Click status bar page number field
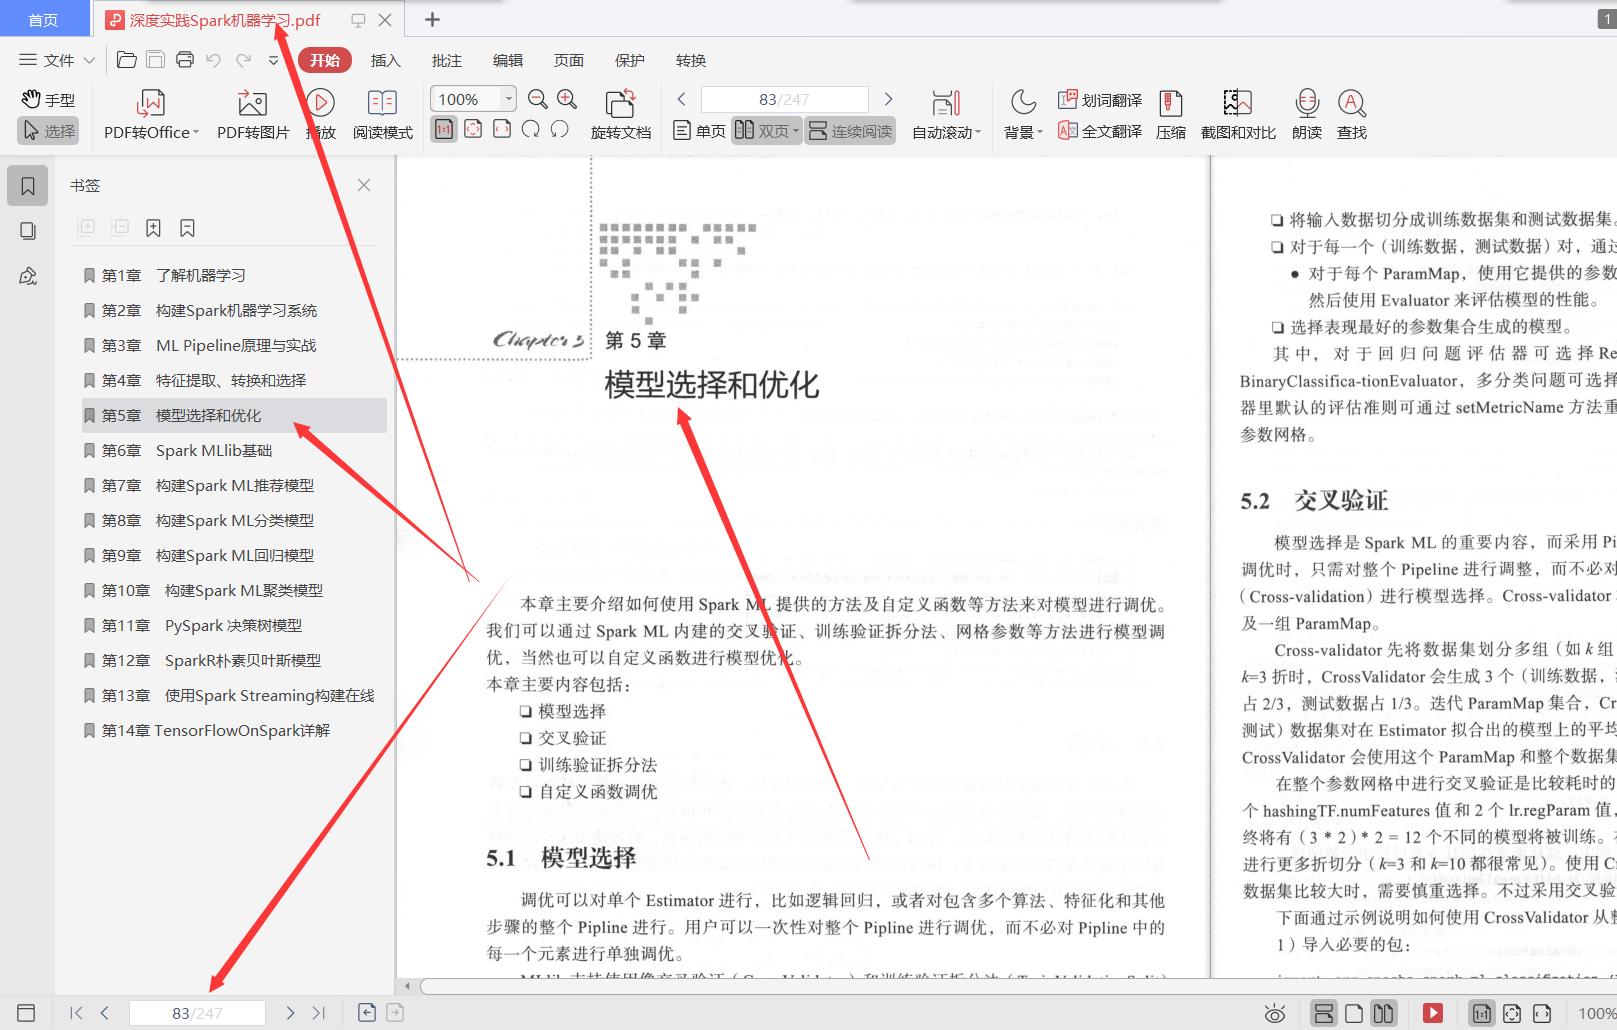 coord(197,1013)
